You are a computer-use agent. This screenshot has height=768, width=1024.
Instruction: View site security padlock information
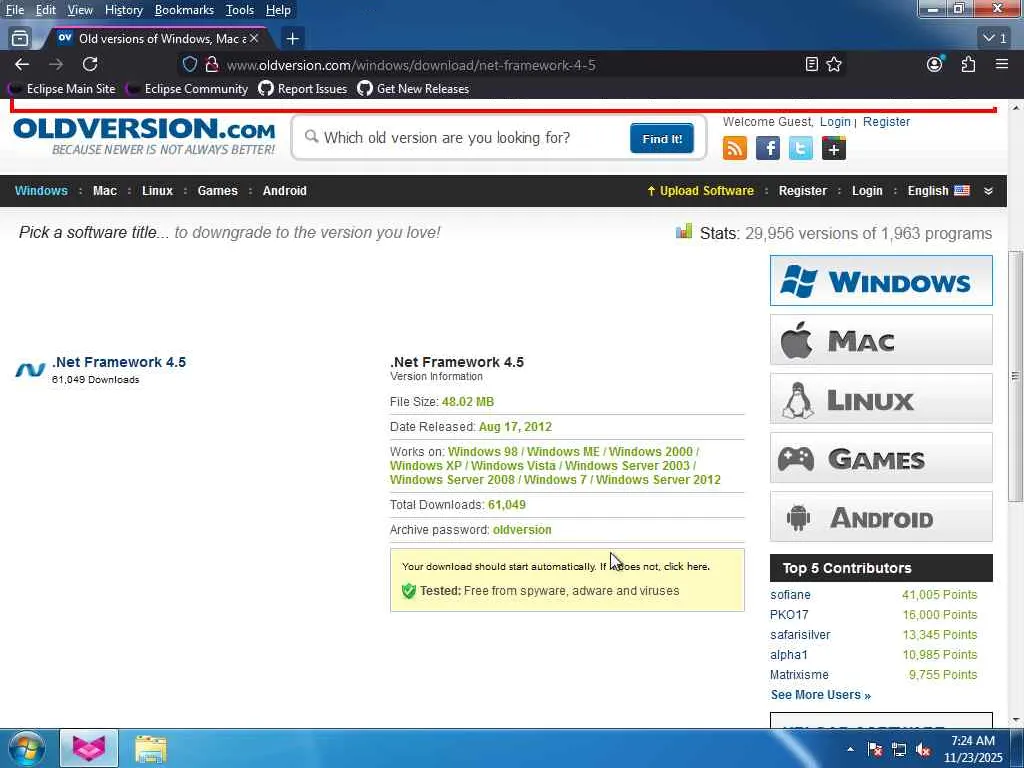pos(212,65)
